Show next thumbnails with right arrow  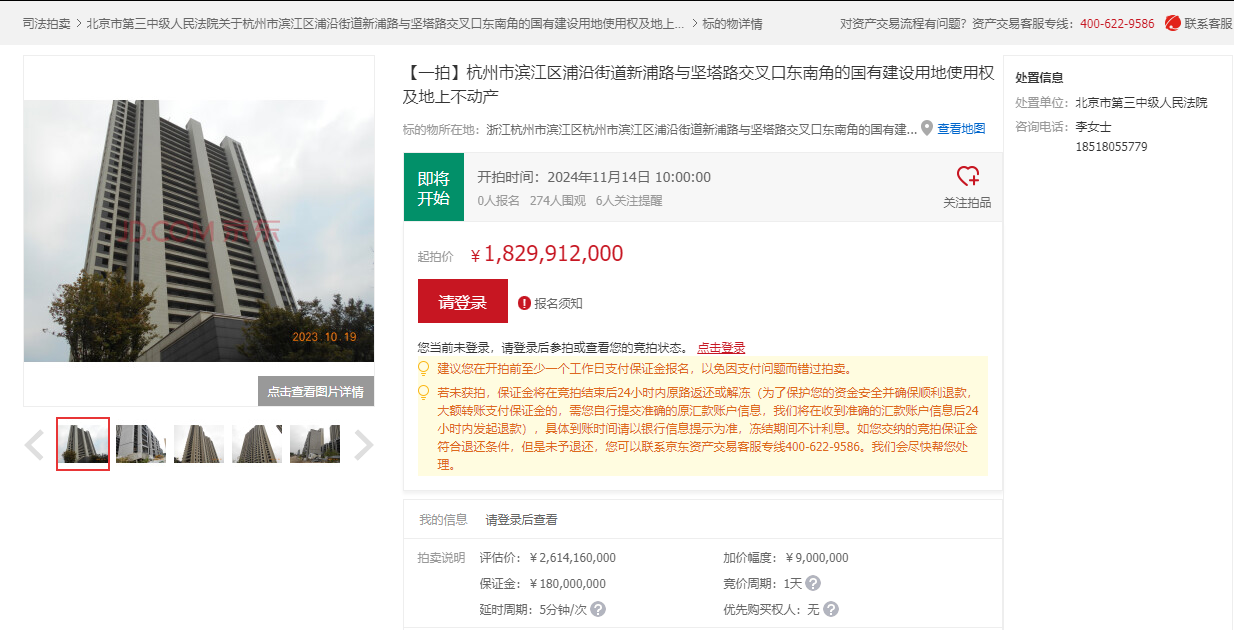click(363, 445)
